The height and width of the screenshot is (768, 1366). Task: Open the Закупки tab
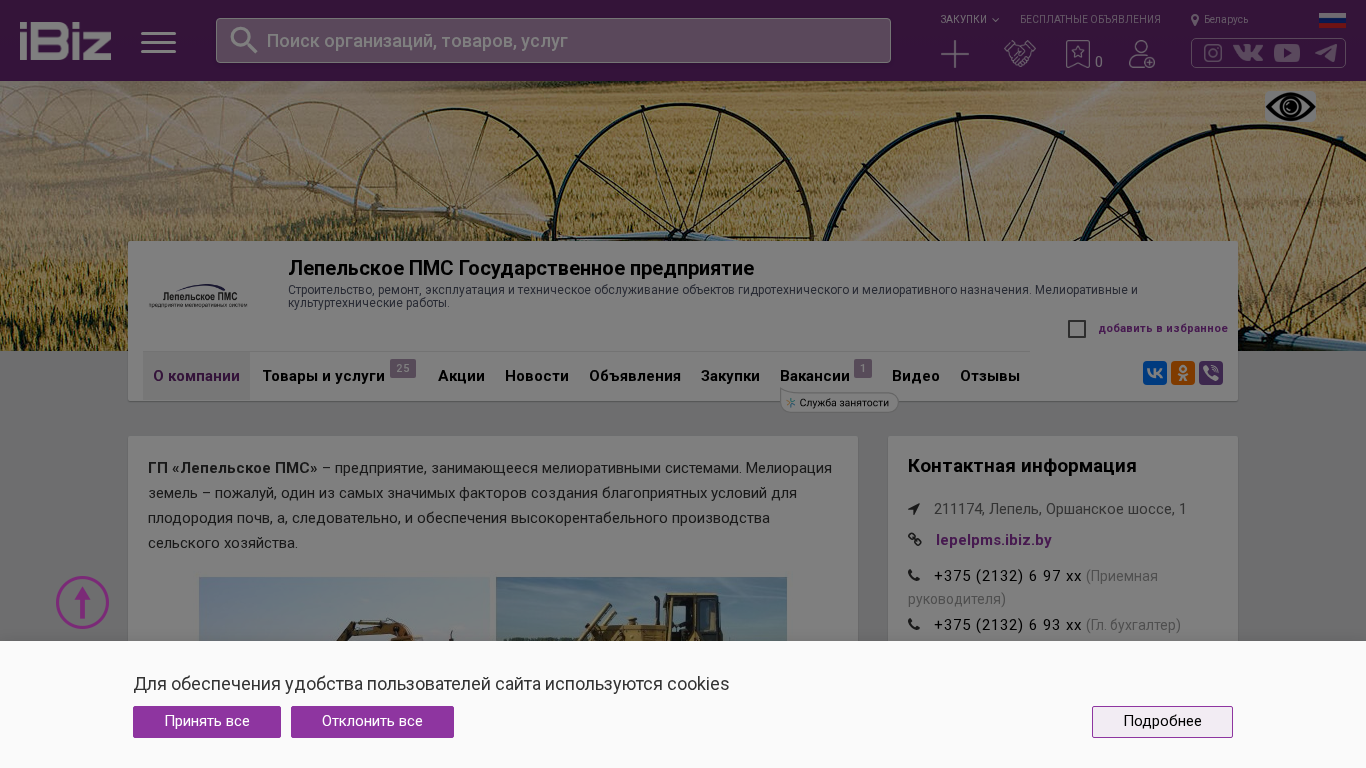pyautogui.click(x=730, y=376)
